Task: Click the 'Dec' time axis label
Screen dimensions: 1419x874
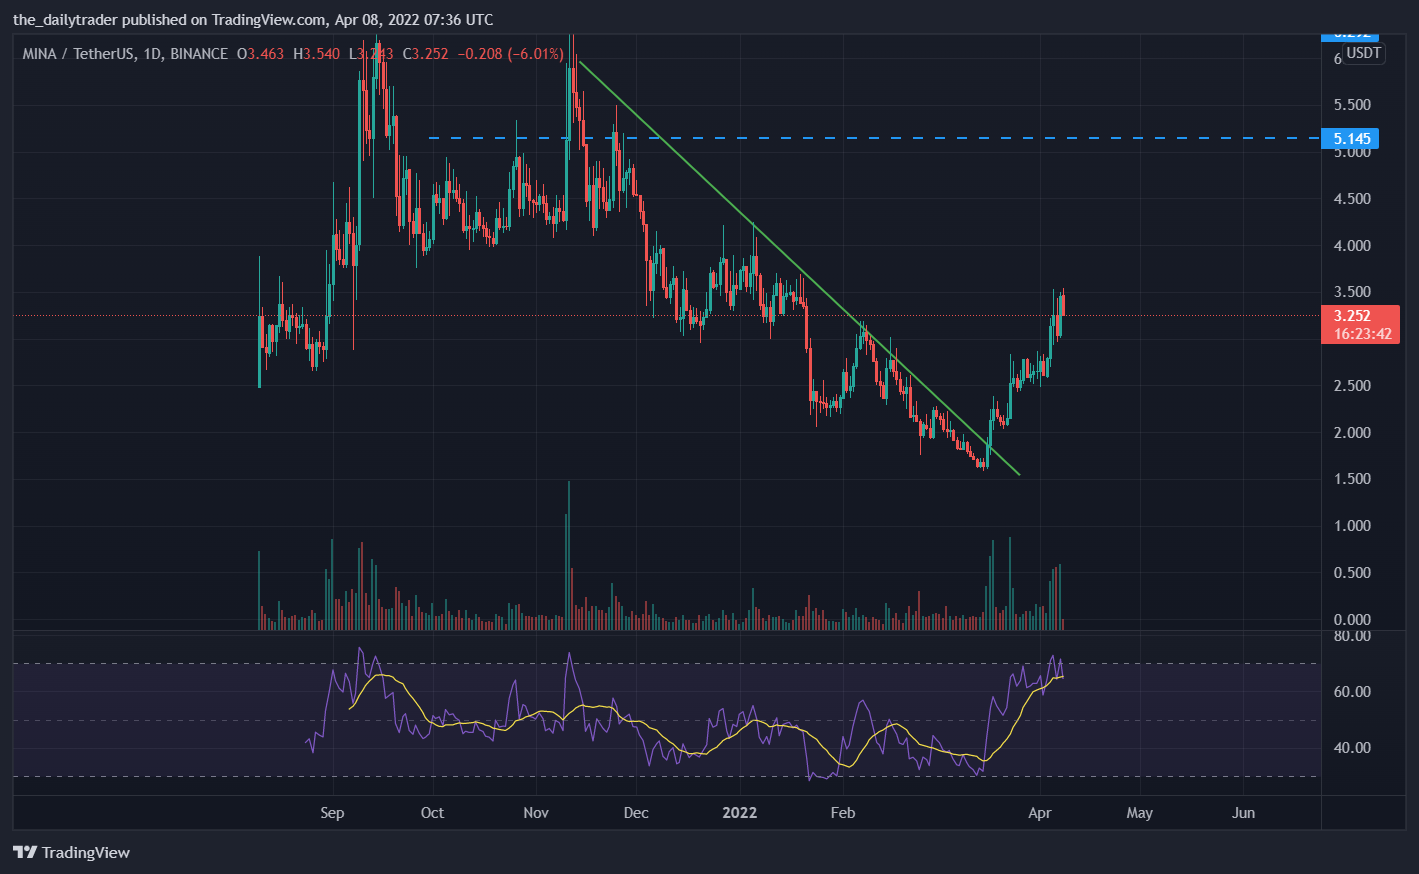Action: (636, 813)
